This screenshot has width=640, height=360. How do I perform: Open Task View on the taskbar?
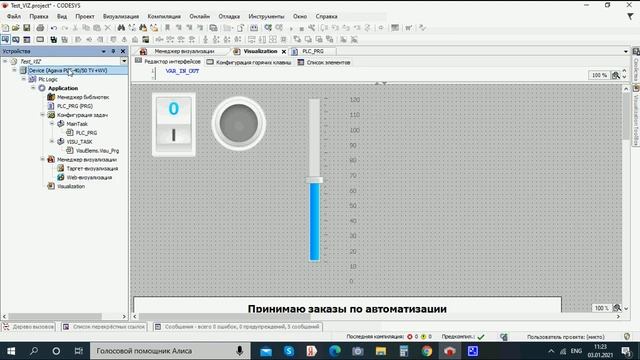[x=78, y=351]
